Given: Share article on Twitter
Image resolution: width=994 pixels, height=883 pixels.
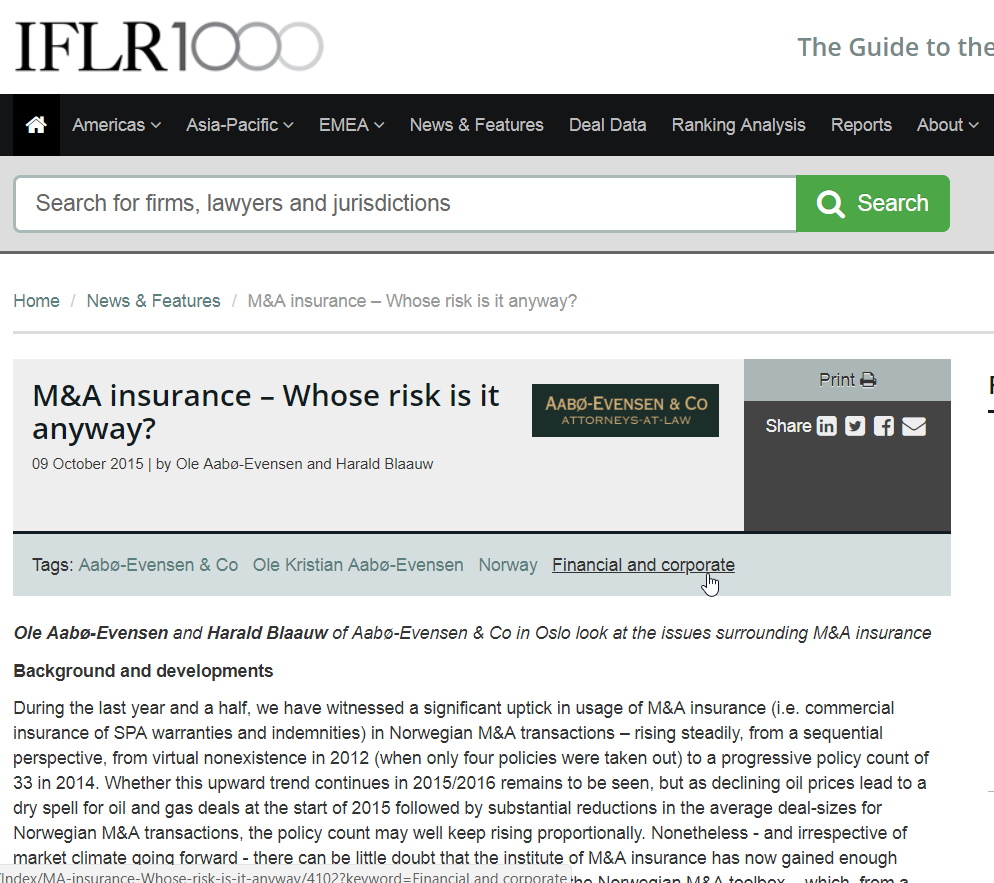Looking at the screenshot, I should 855,426.
